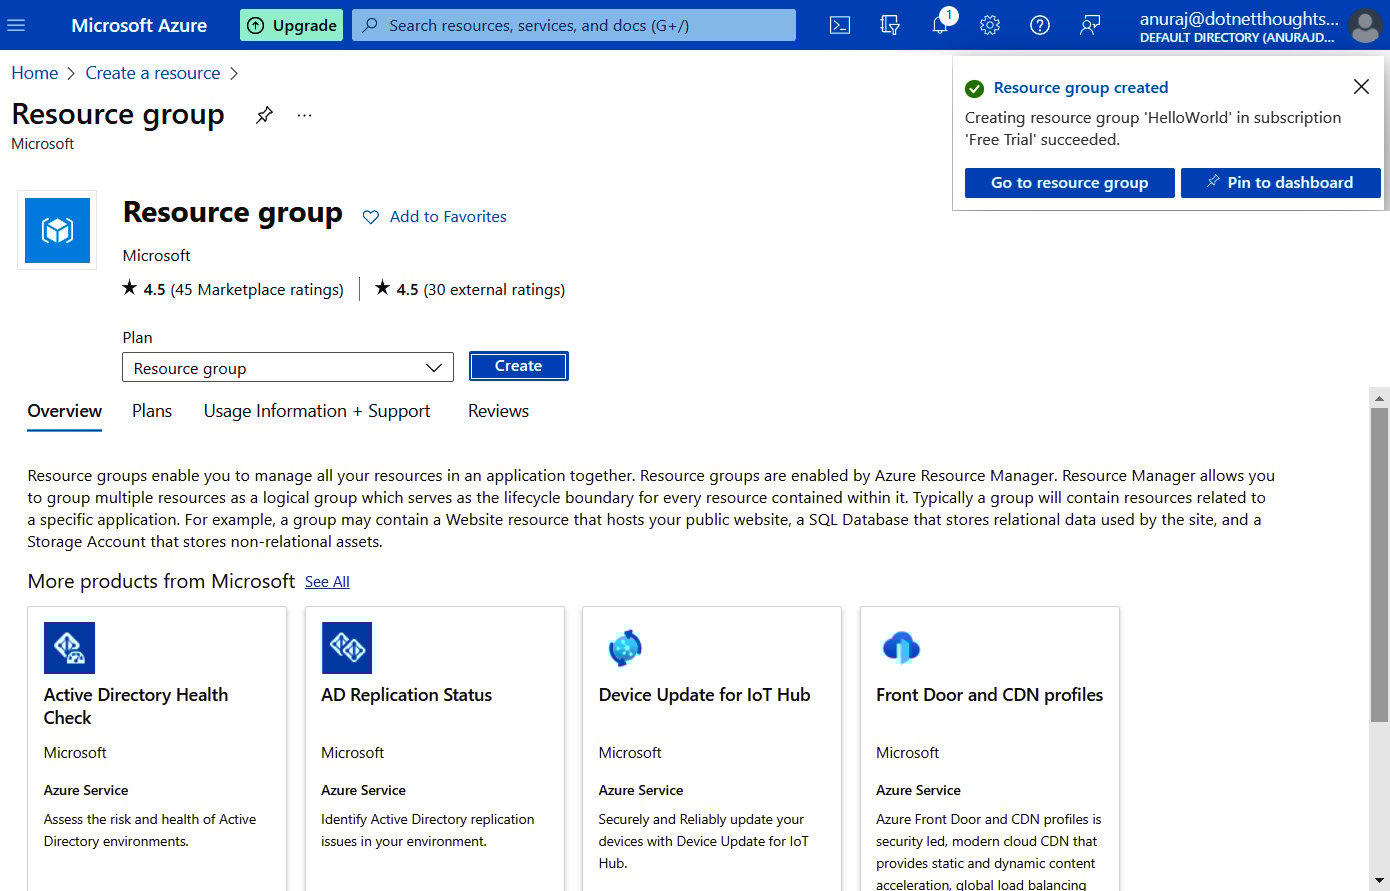The height and width of the screenshot is (891, 1390).
Task: Open Usage Information + Support tab
Action: tap(317, 411)
